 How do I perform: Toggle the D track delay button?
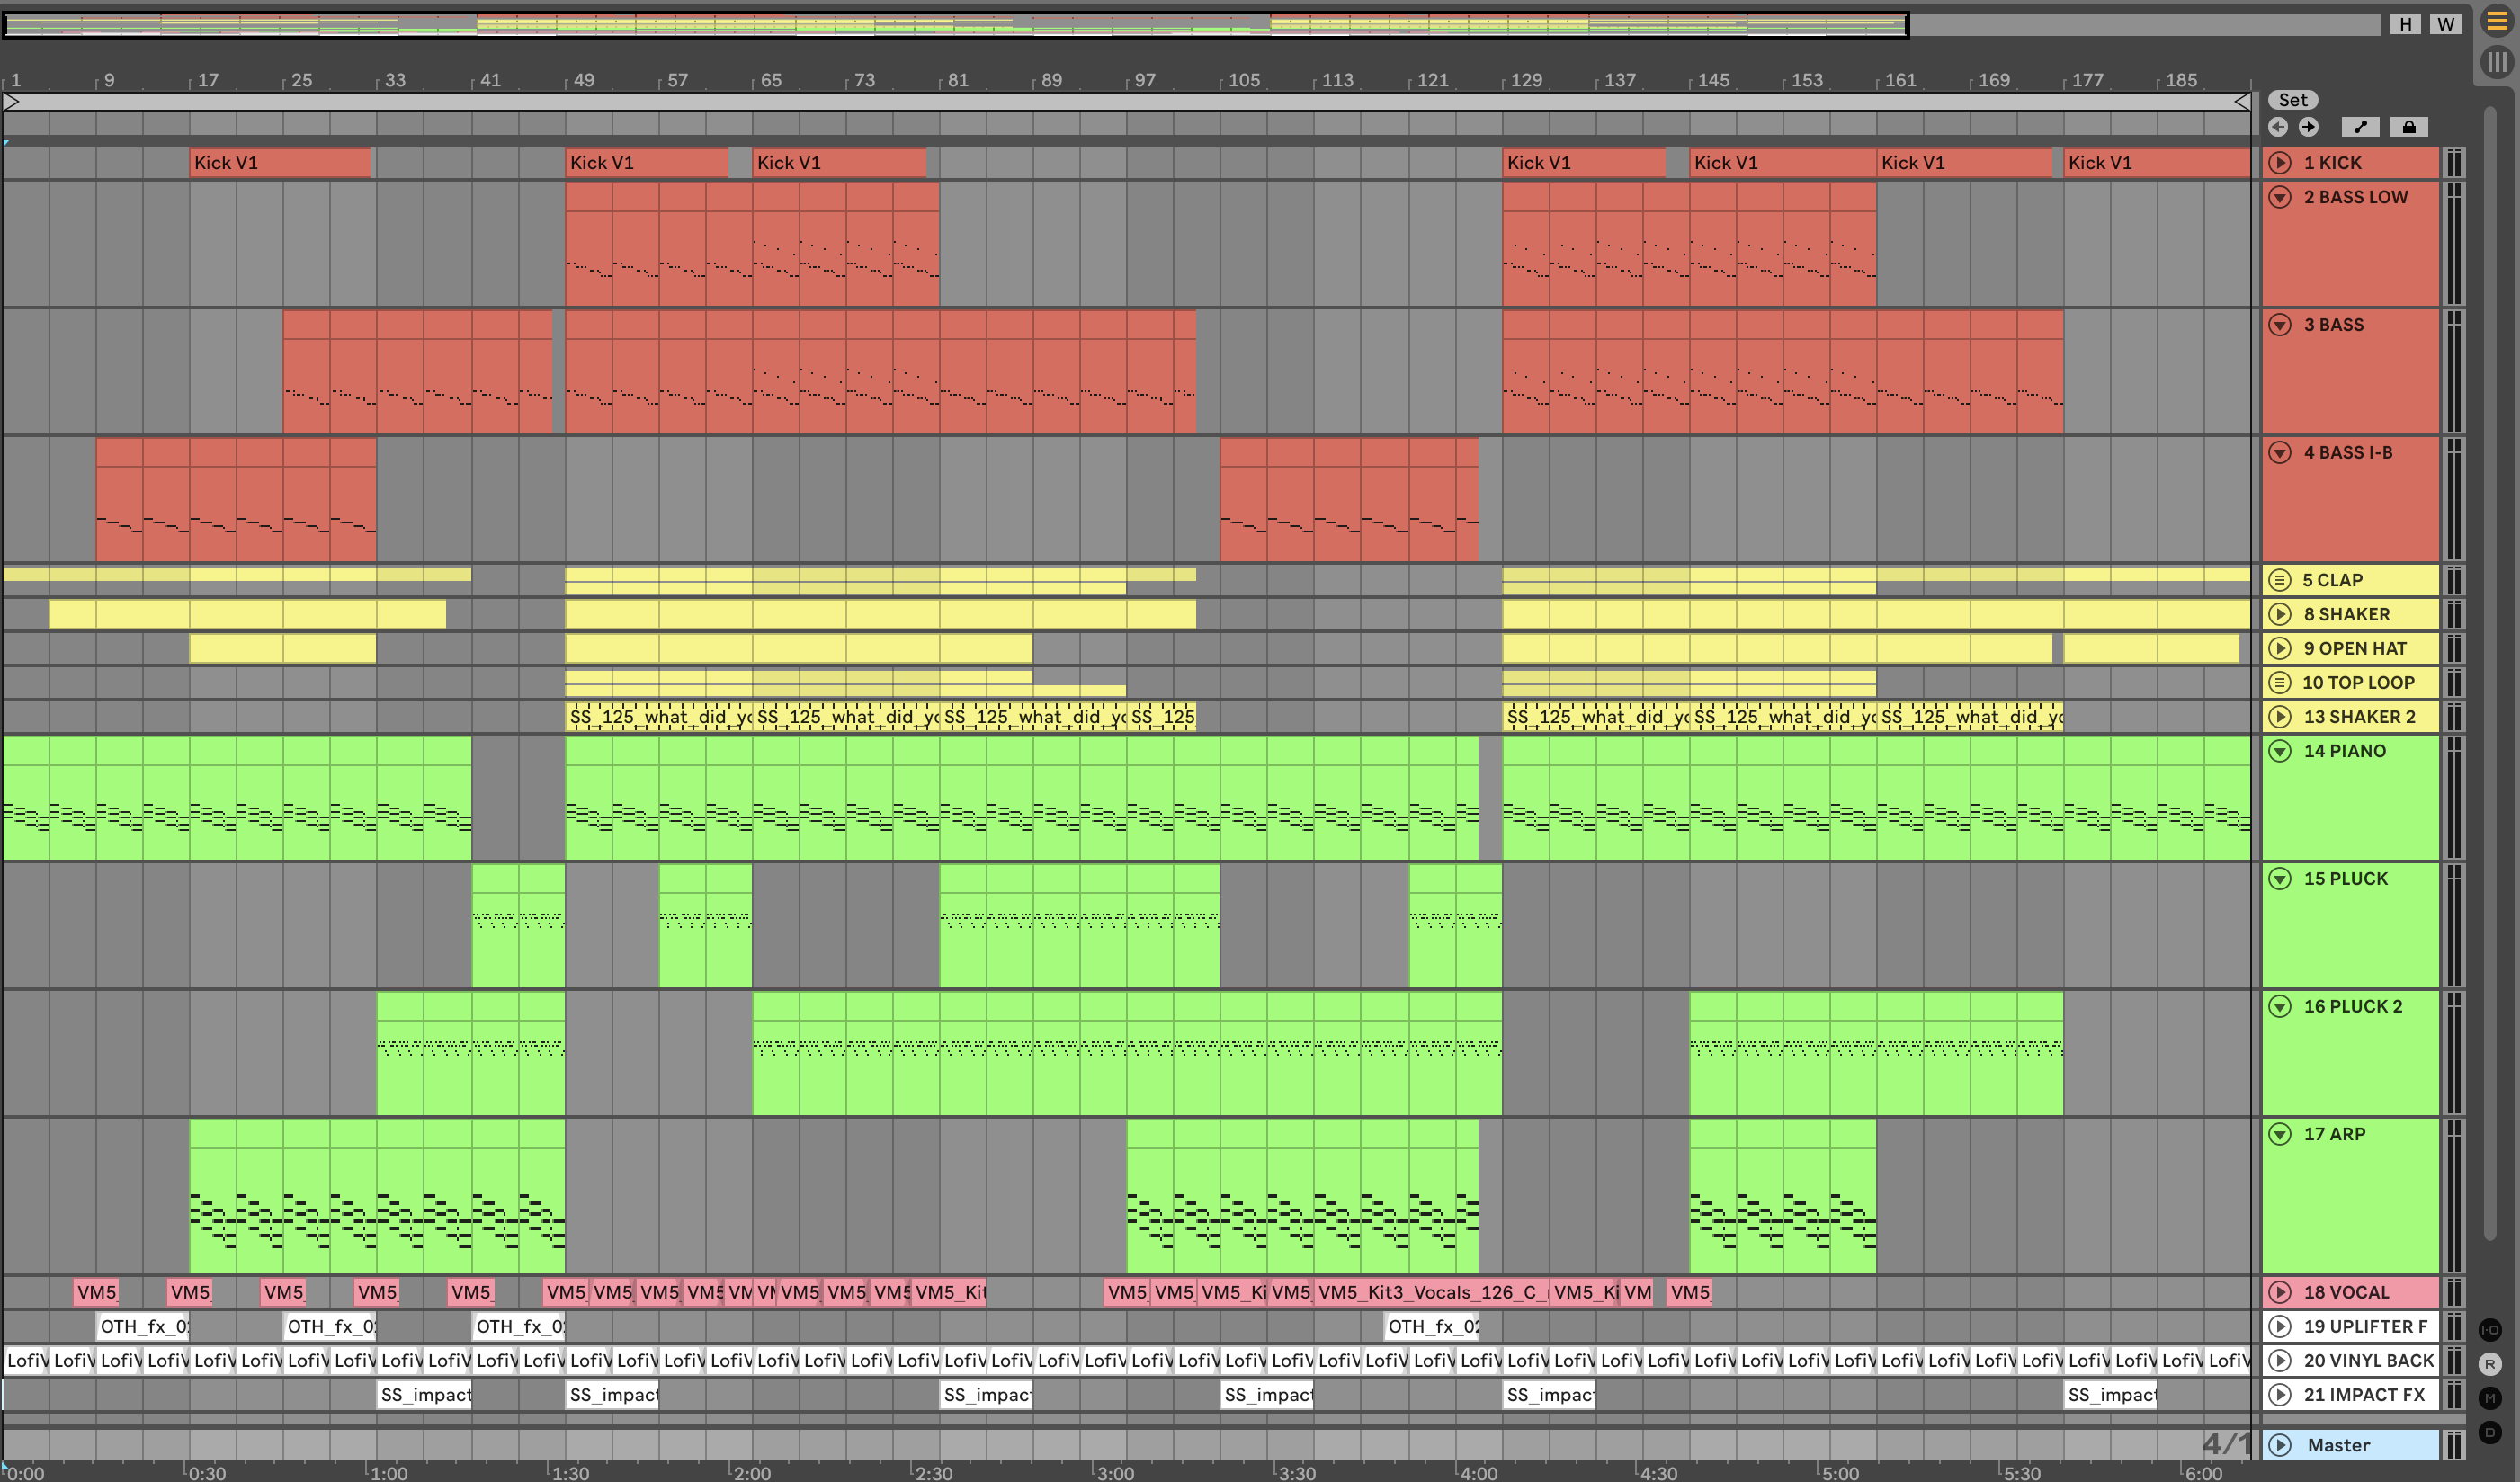coord(2490,1432)
